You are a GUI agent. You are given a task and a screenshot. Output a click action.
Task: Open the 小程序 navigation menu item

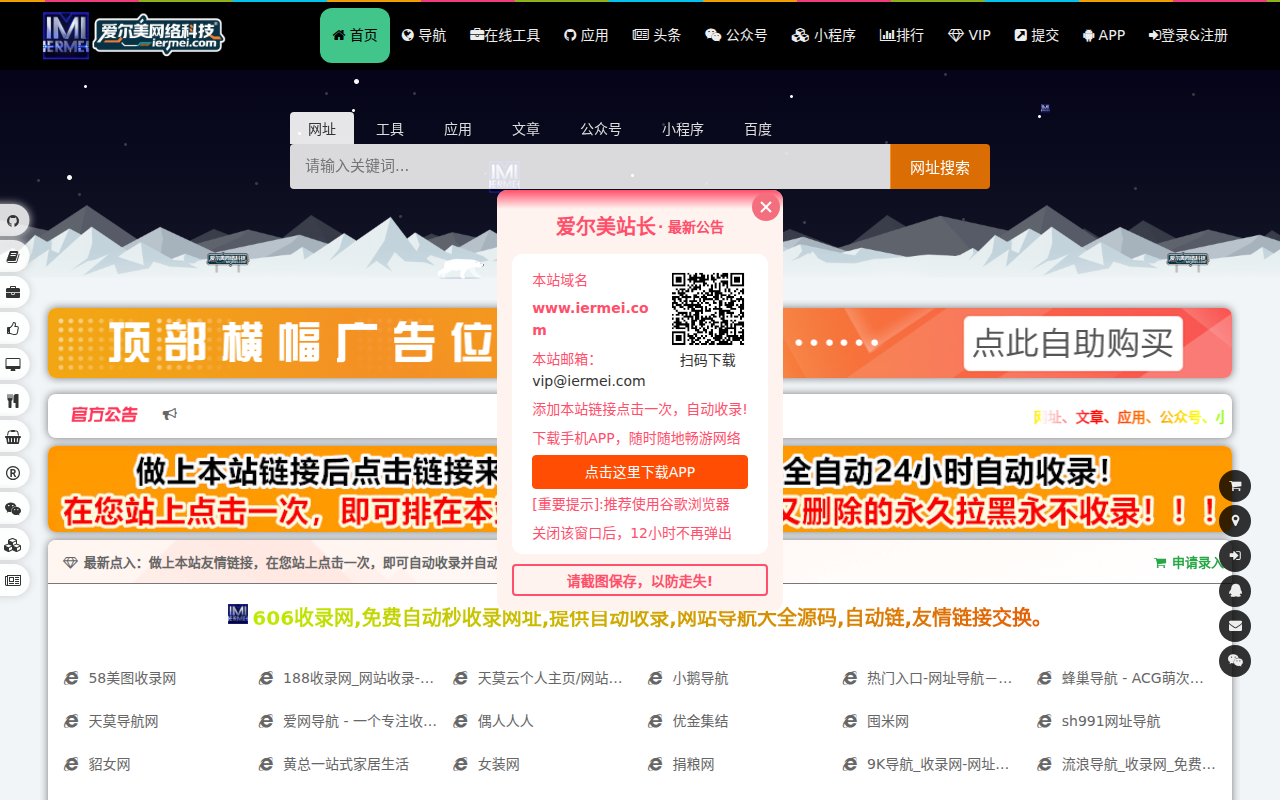(822, 34)
